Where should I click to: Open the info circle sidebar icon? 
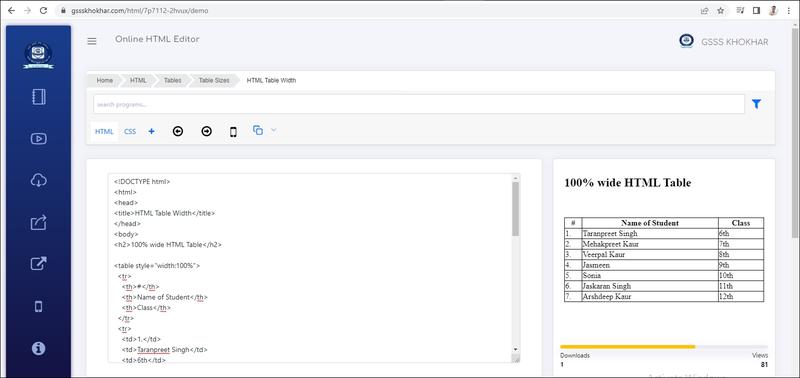pyautogui.click(x=38, y=348)
